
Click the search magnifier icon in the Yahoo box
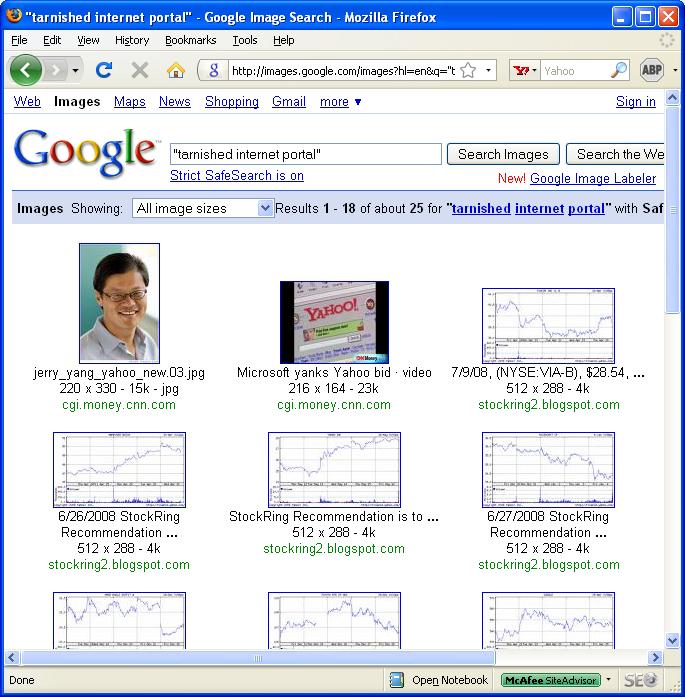pos(619,70)
